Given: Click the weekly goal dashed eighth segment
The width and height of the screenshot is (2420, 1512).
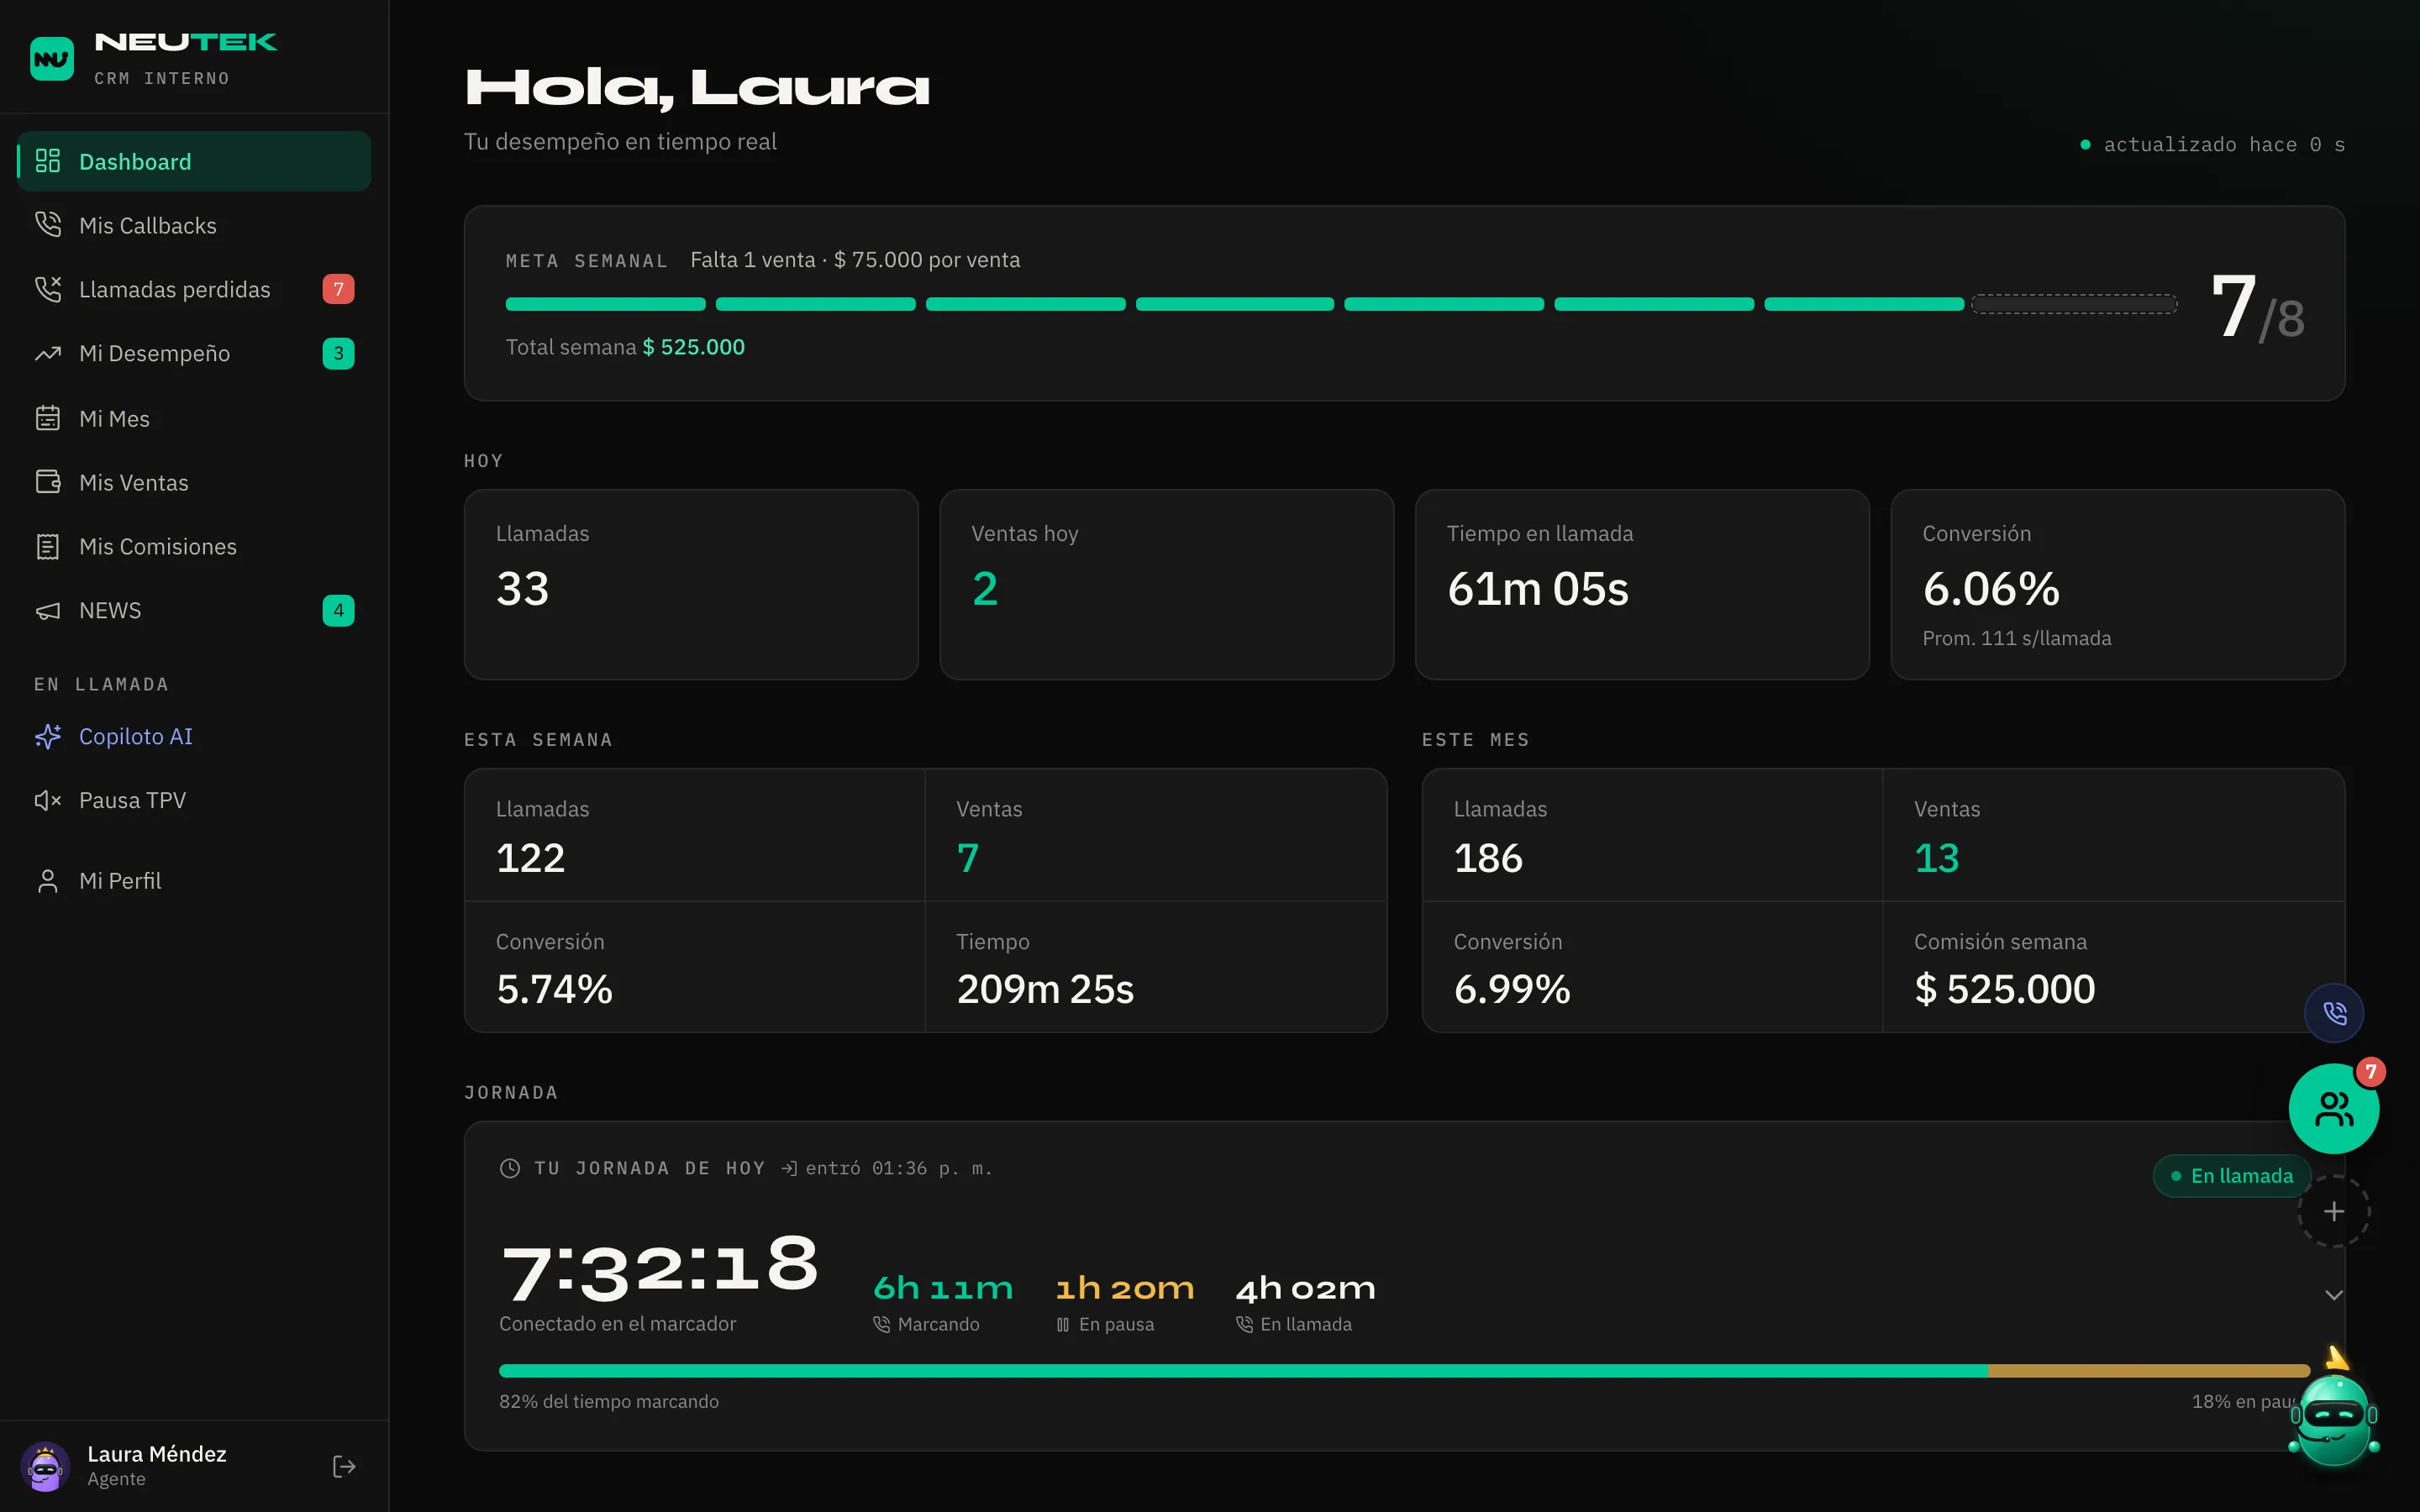Looking at the screenshot, I should click(x=2074, y=304).
